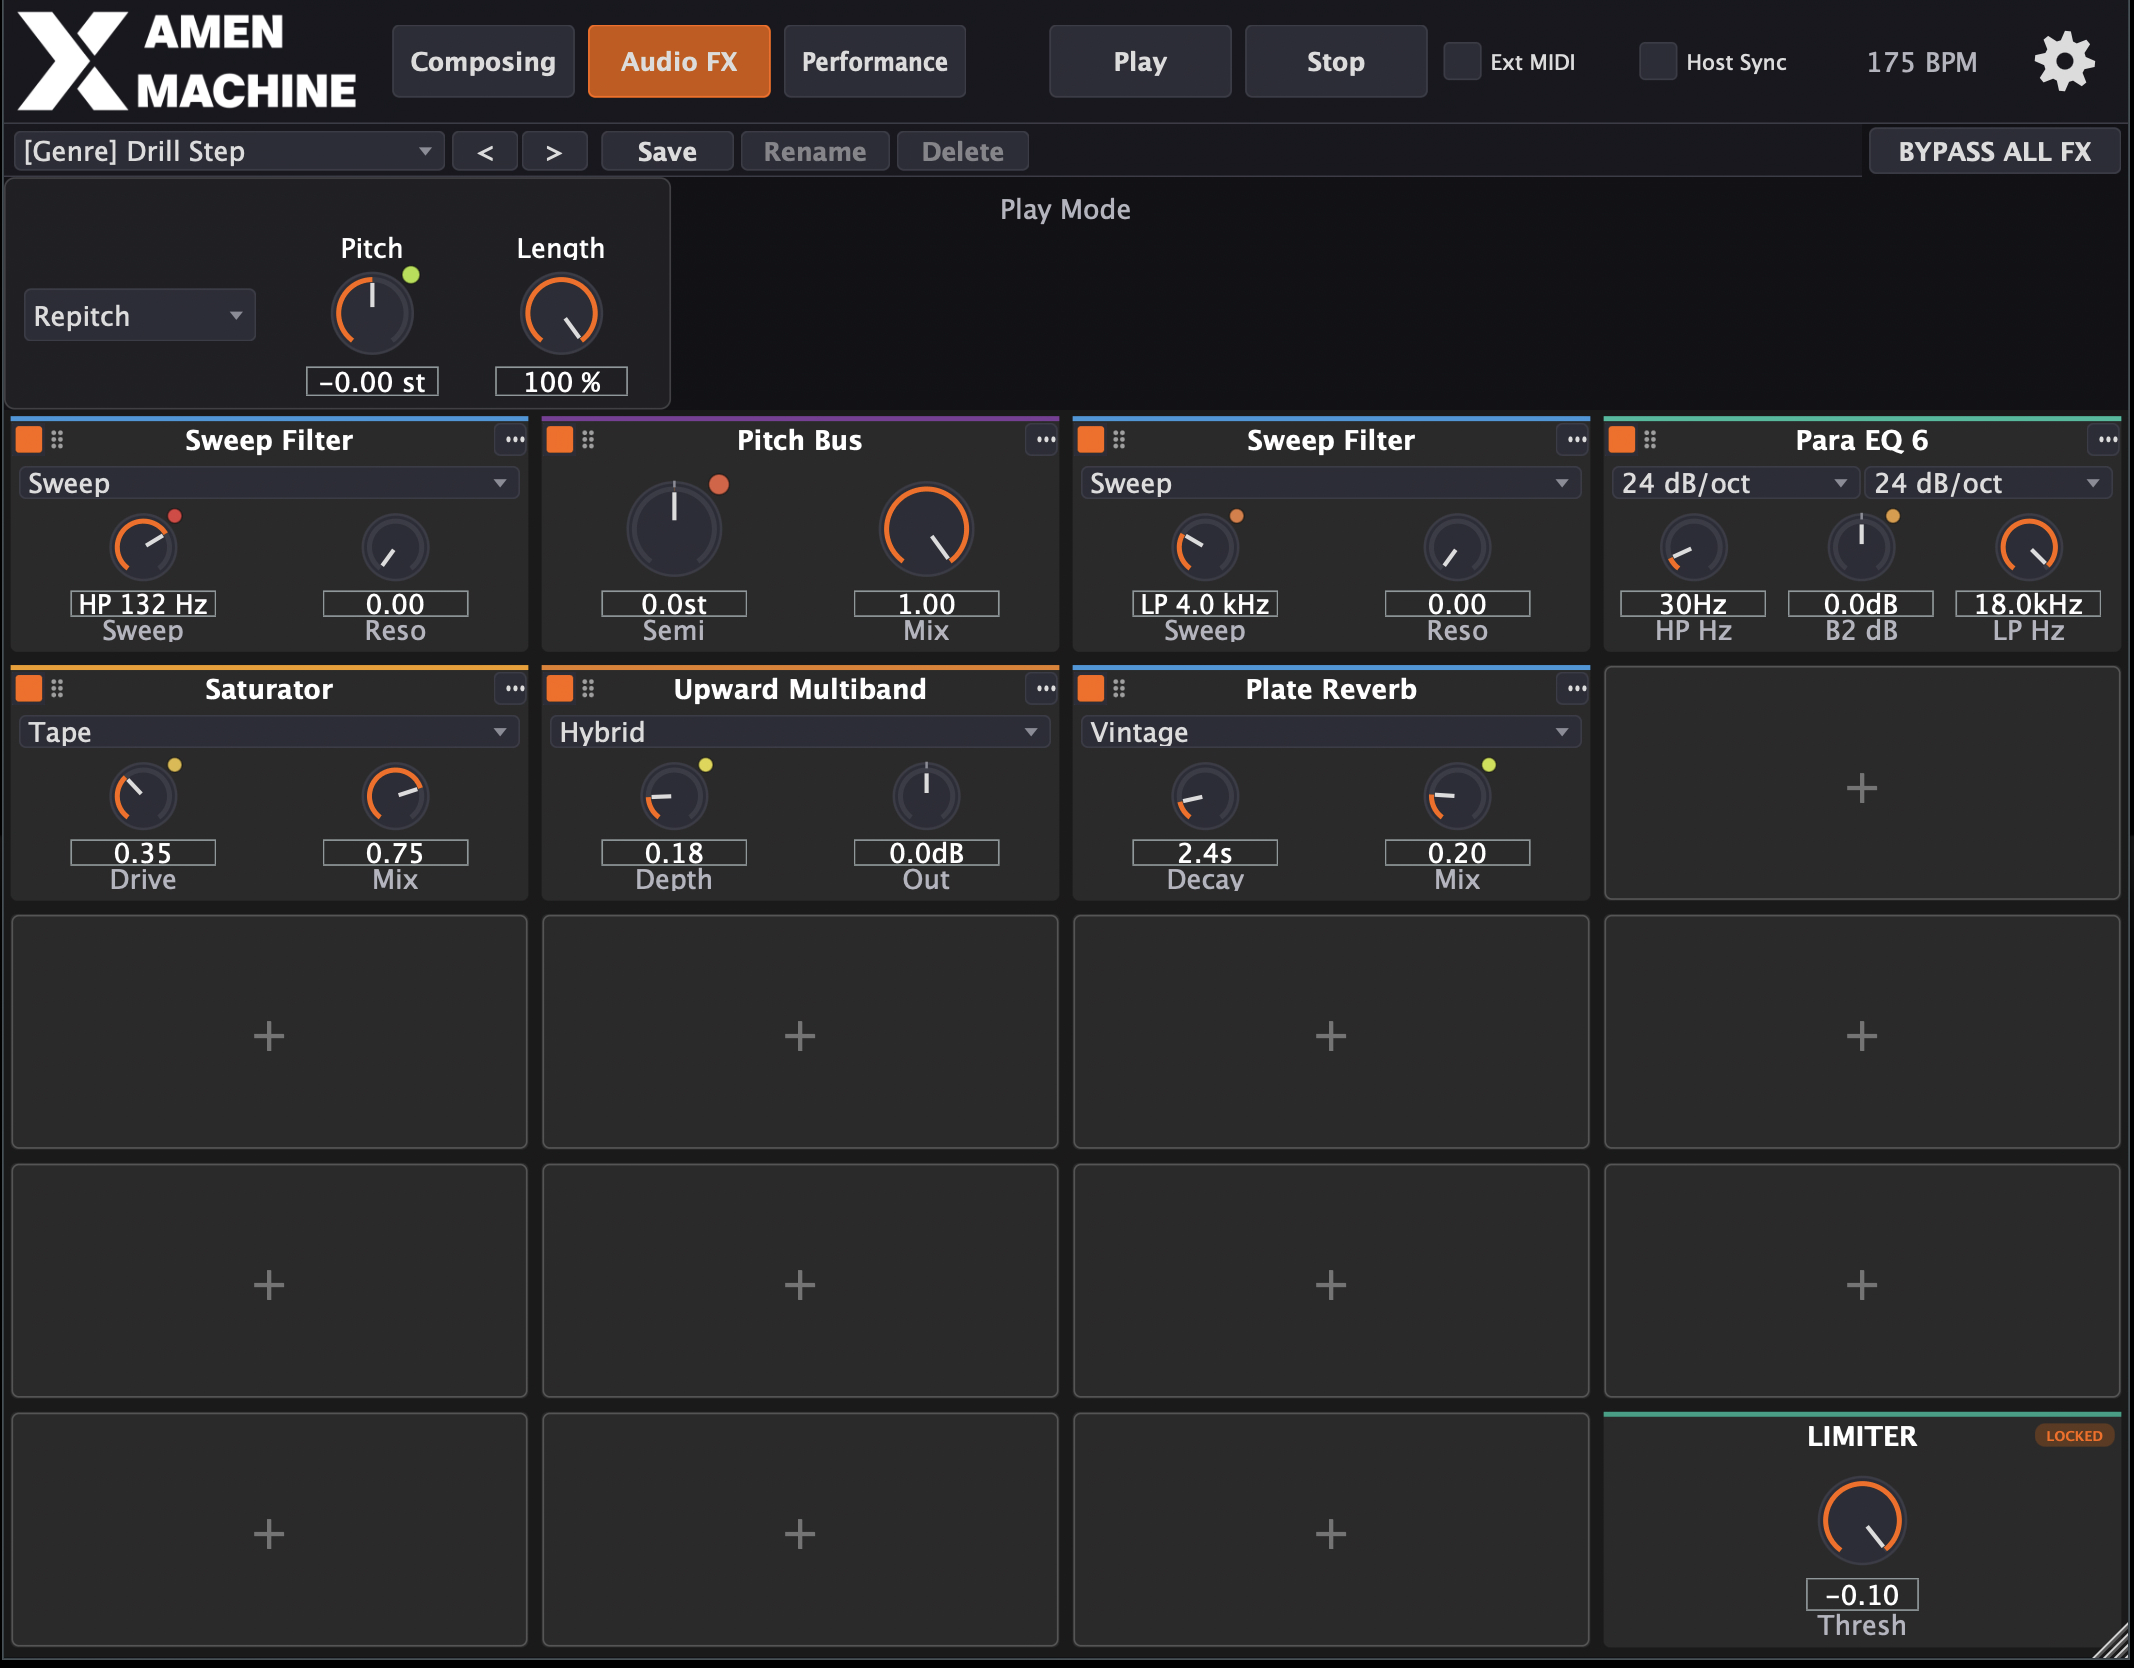Click the Play button
The width and height of the screenshot is (2134, 1668).
click(x=1140, y=62)
